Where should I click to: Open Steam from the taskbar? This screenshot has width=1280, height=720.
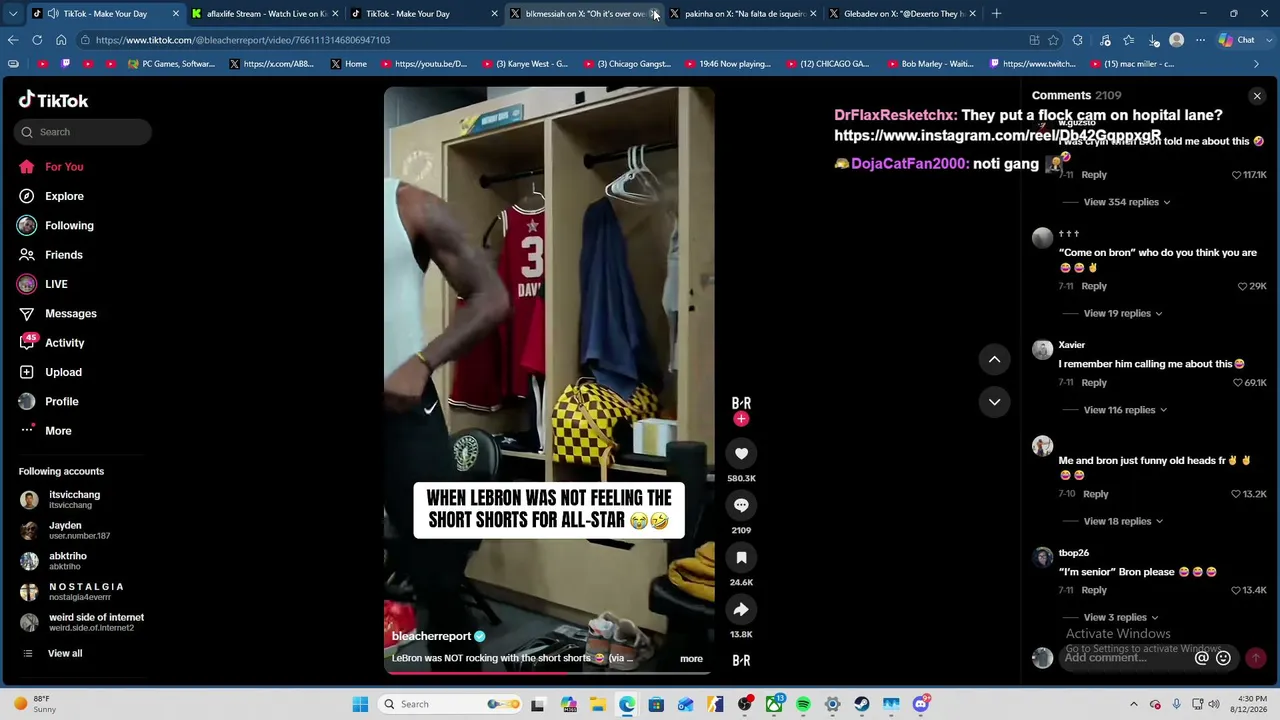tap(862, 704)
